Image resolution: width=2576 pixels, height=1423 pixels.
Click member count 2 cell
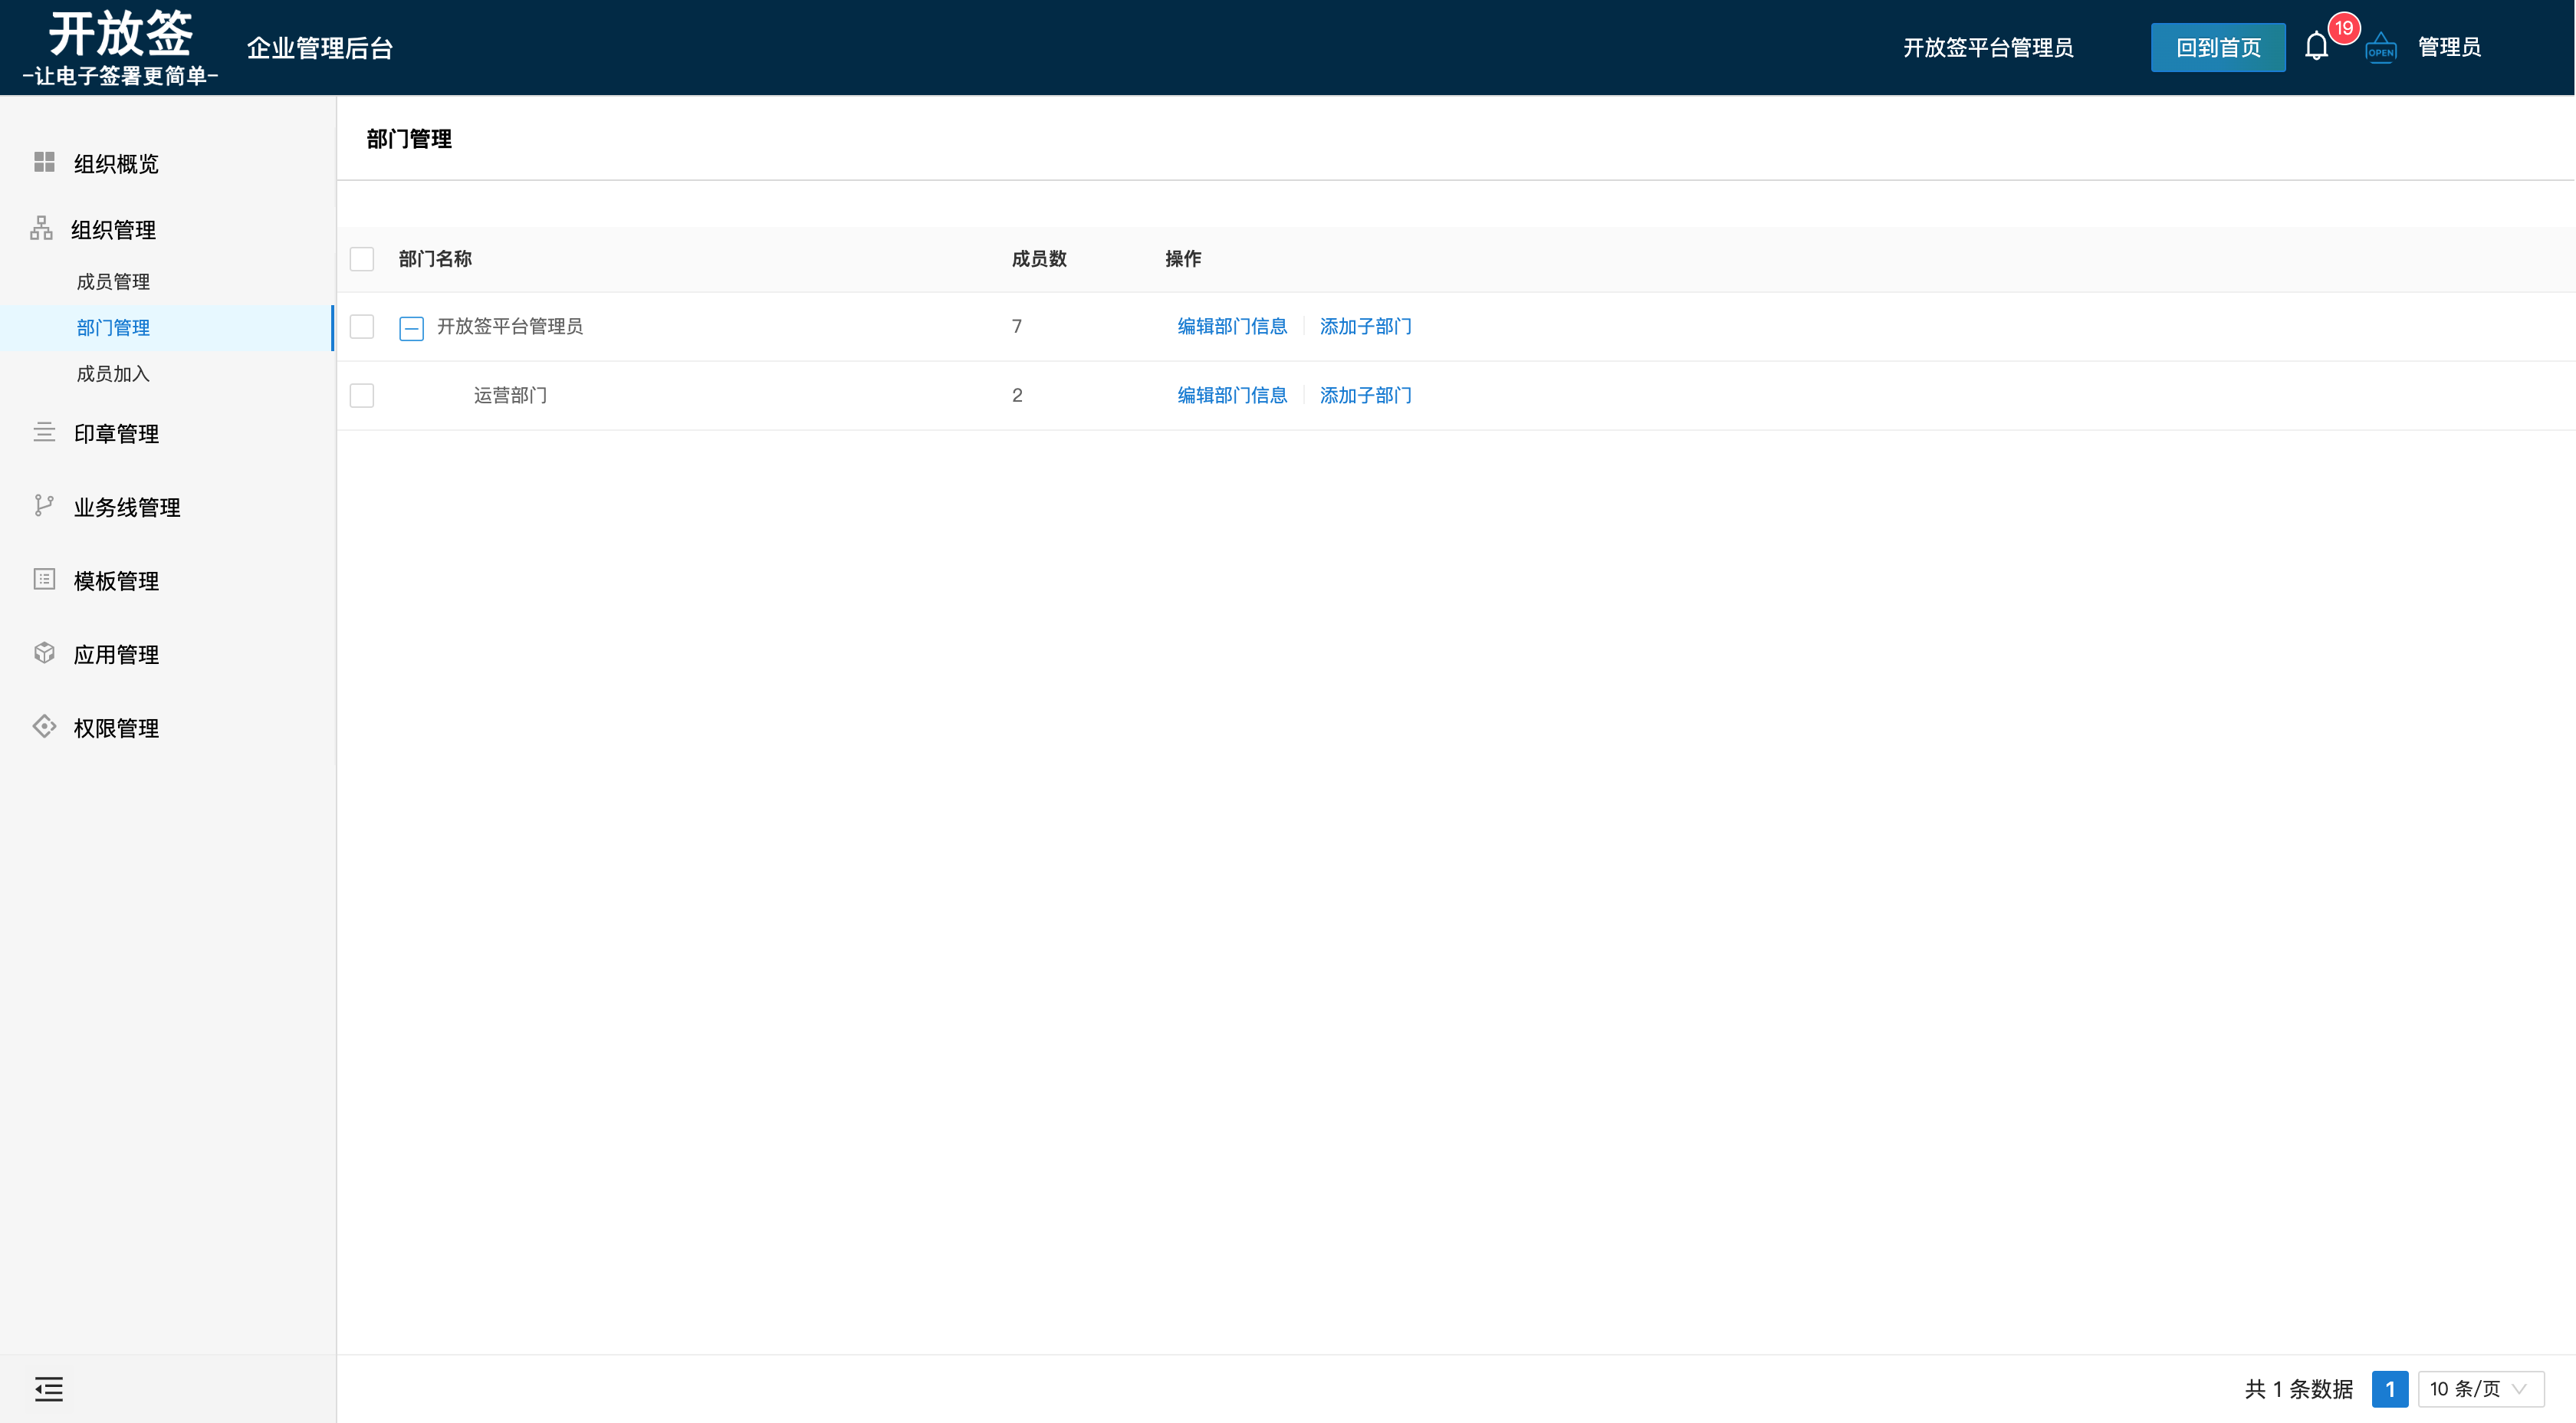(x=1017, y=396)
